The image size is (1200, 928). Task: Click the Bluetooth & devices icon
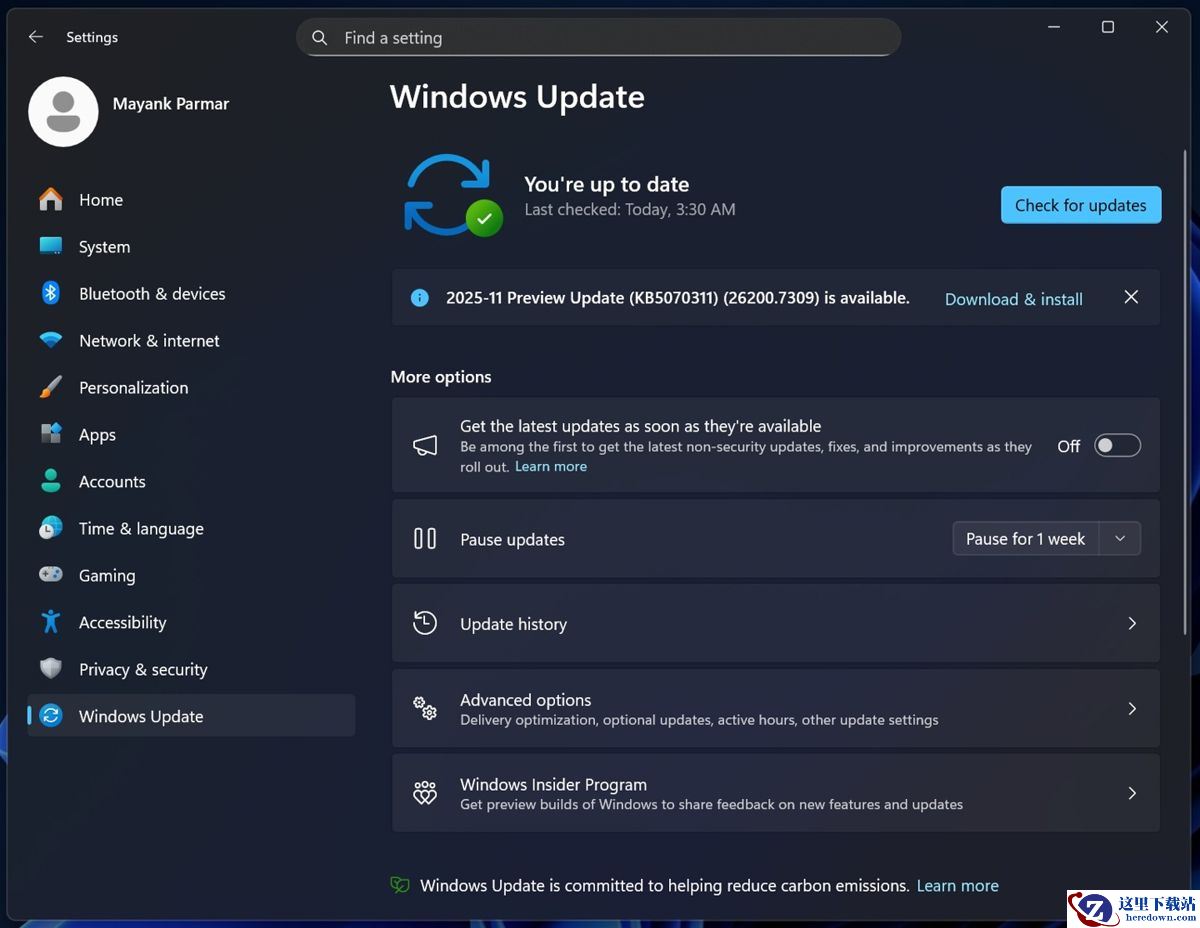51,293
